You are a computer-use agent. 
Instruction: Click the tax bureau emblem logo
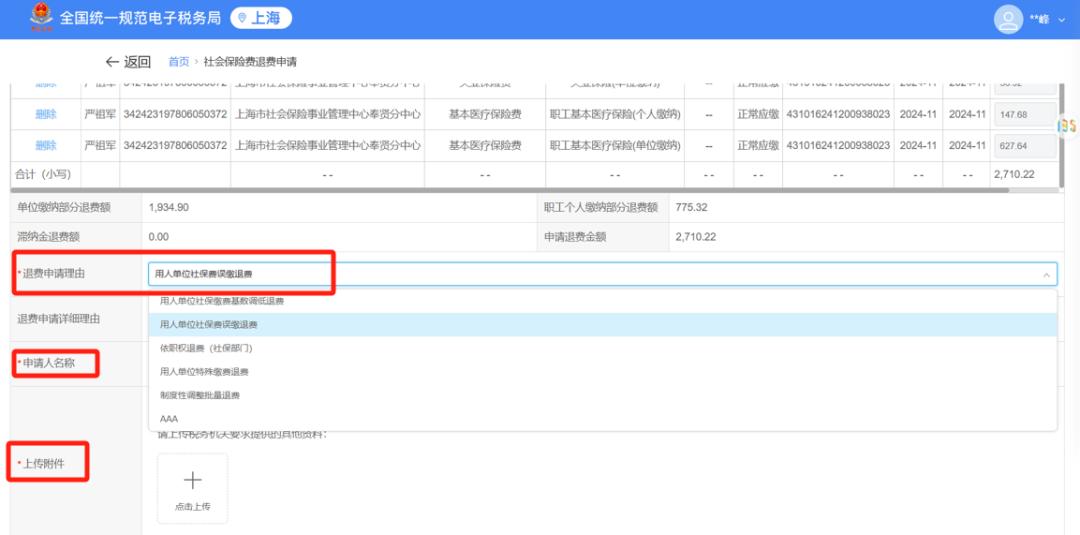pyautogui.click(x=41, y=18)
